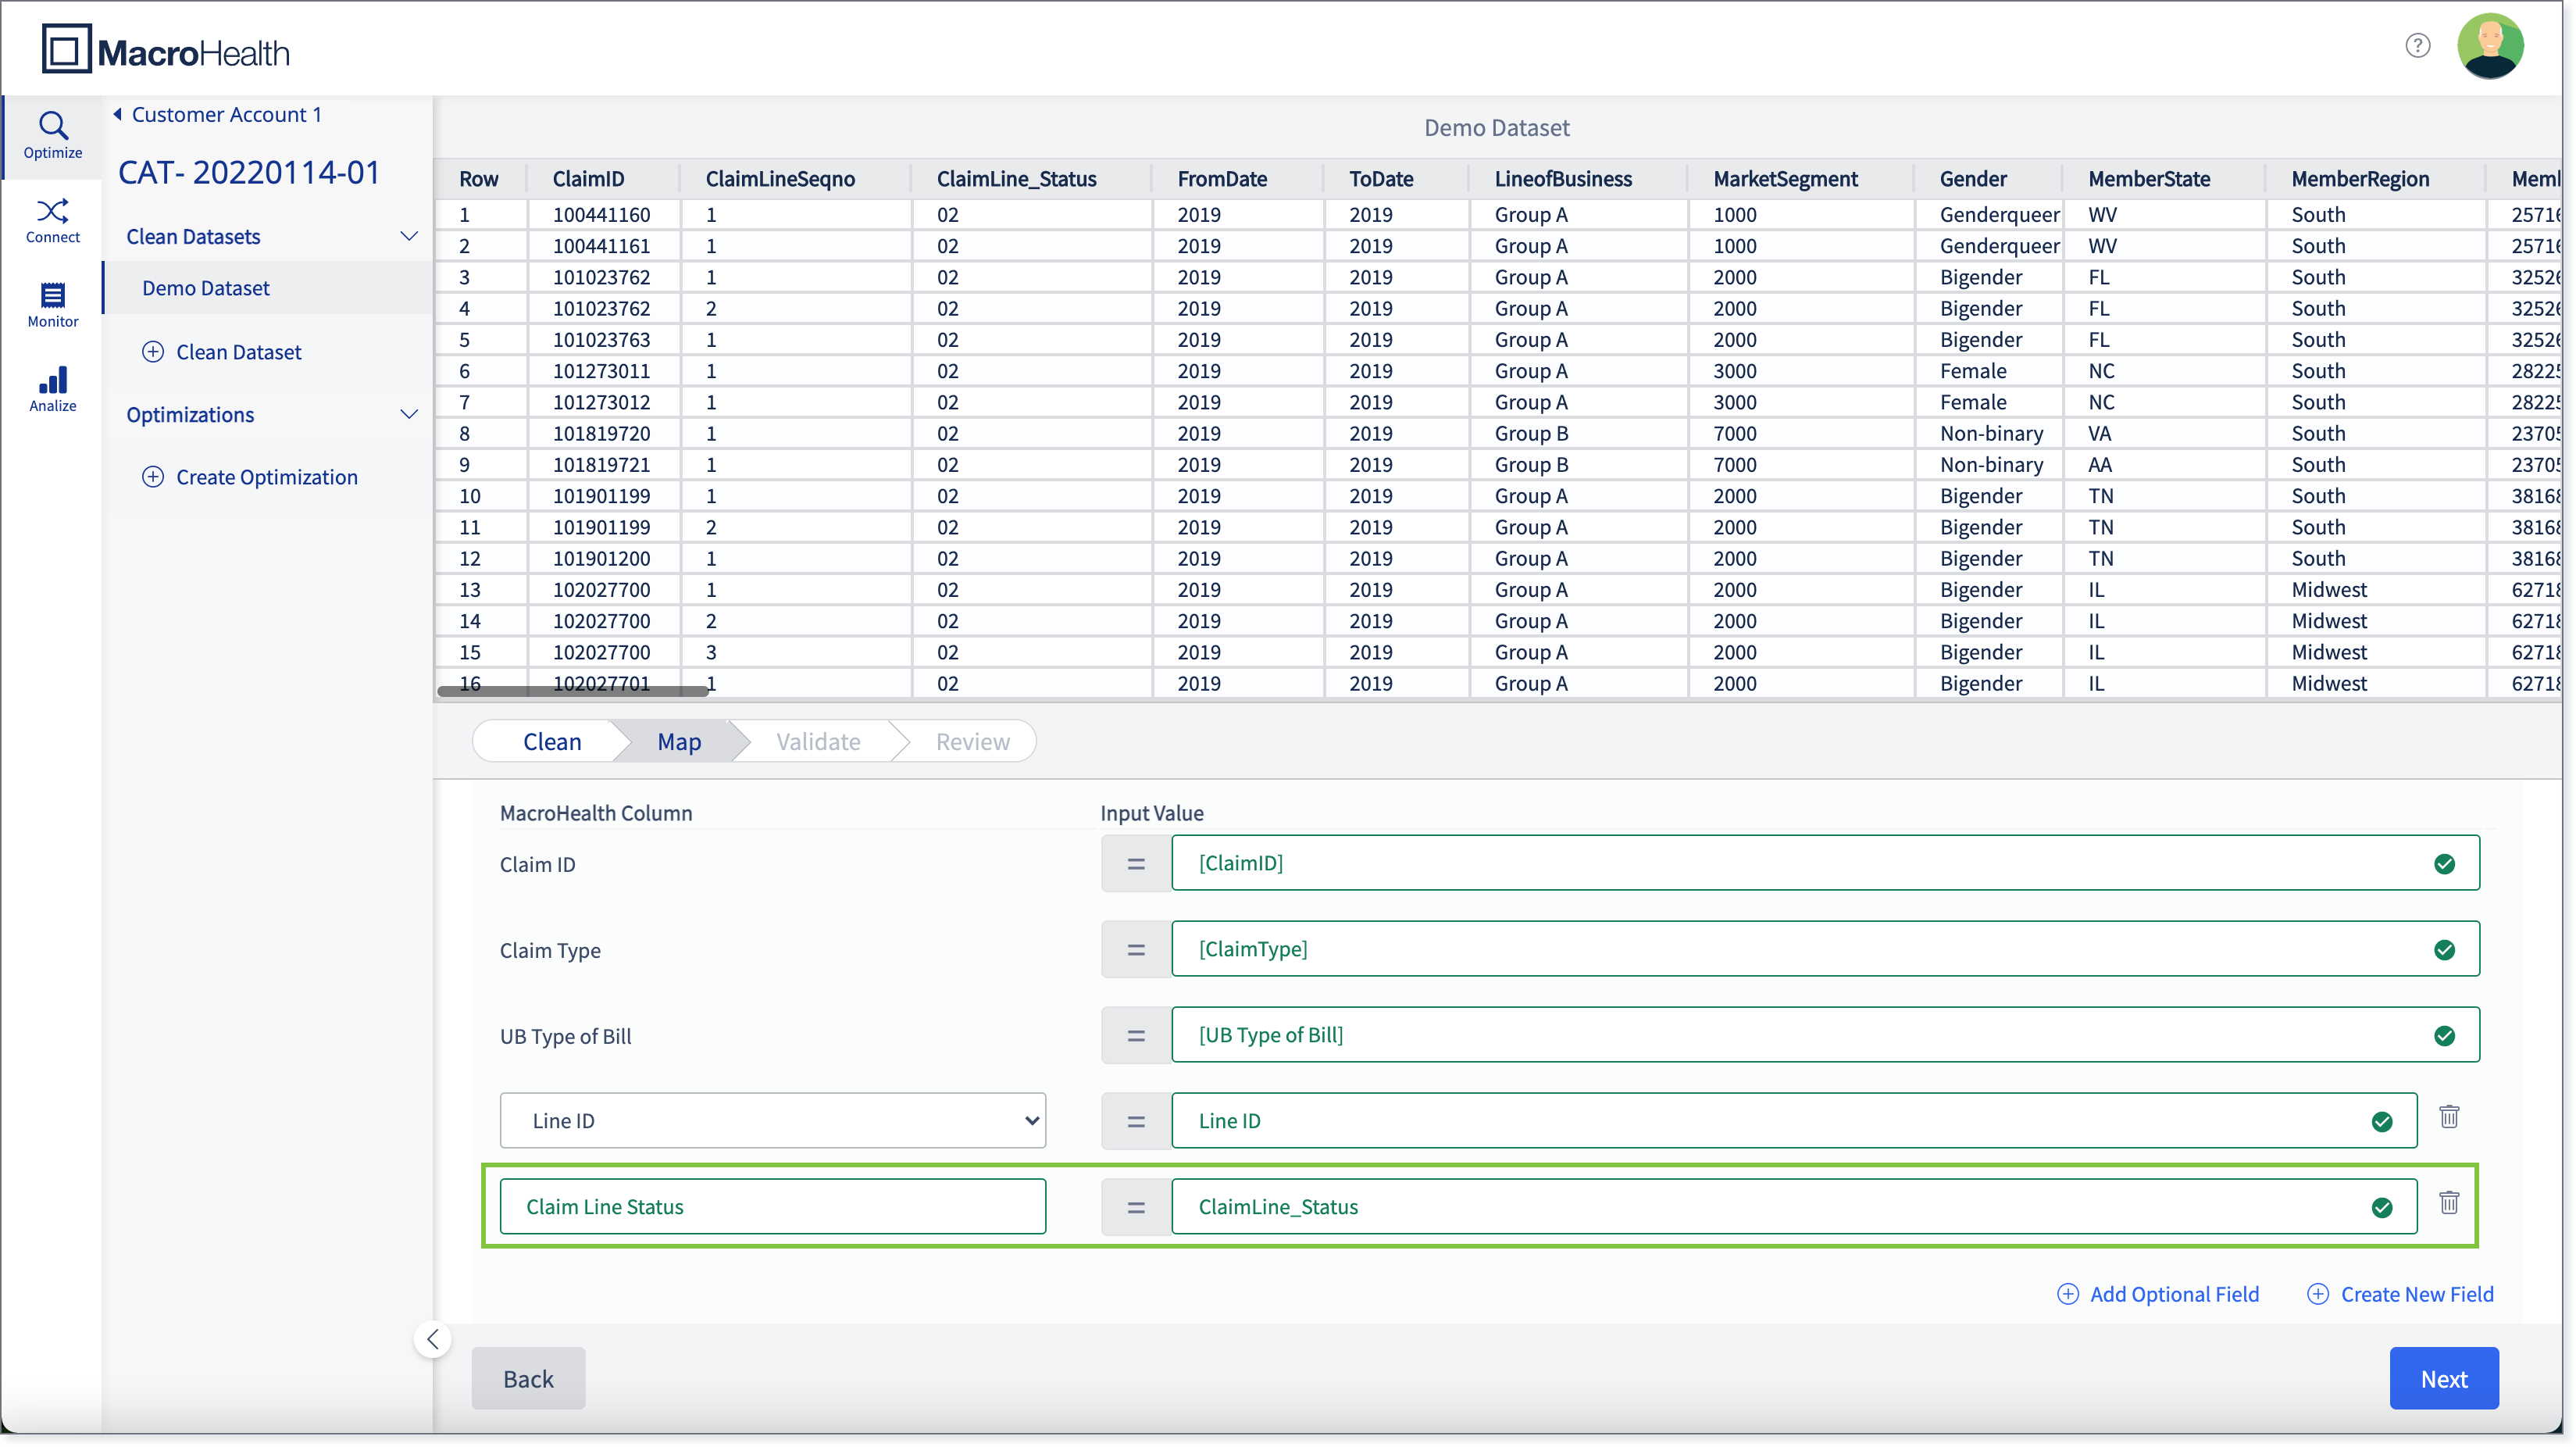The height and width of the screenshot is (1447, 2576).
Task: Click the MemberRegion column header
Action: (x=2360, y=179)
